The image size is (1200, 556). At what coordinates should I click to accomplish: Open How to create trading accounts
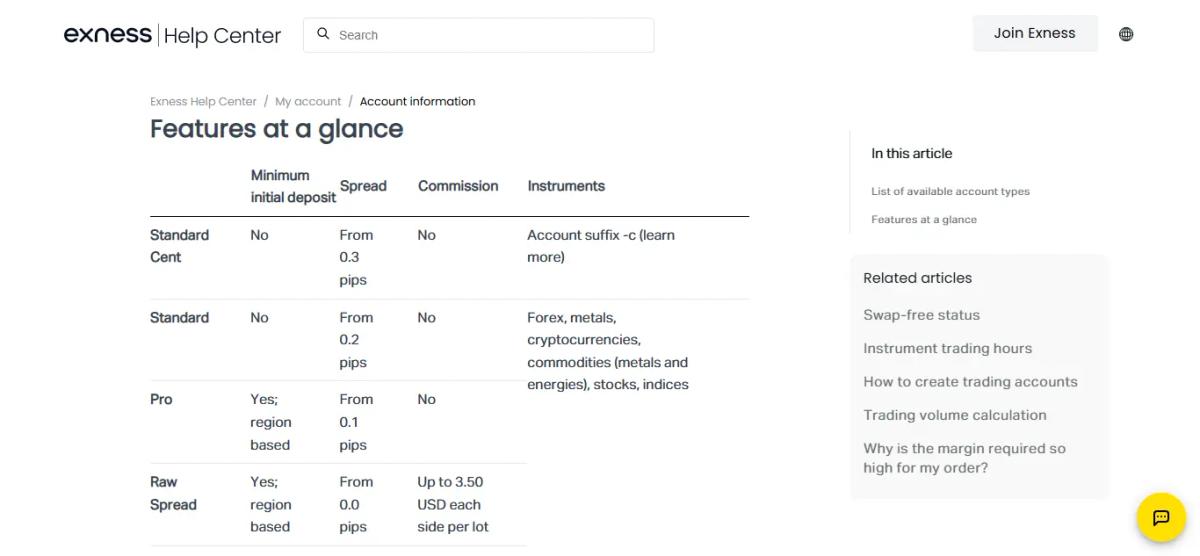click(971, 382)
